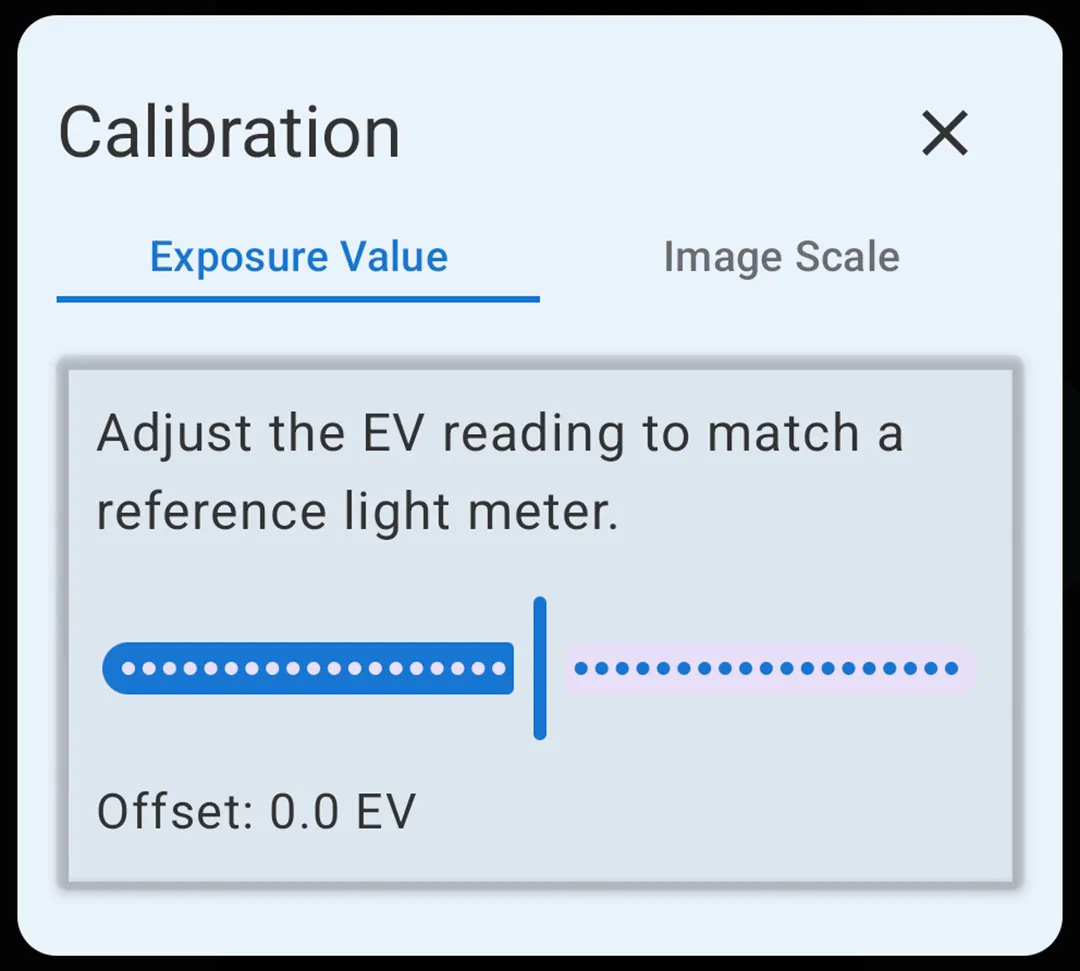The image size is (1080, 971).
Task: Click the EV calibration slider control
Action: coord(540,667)
